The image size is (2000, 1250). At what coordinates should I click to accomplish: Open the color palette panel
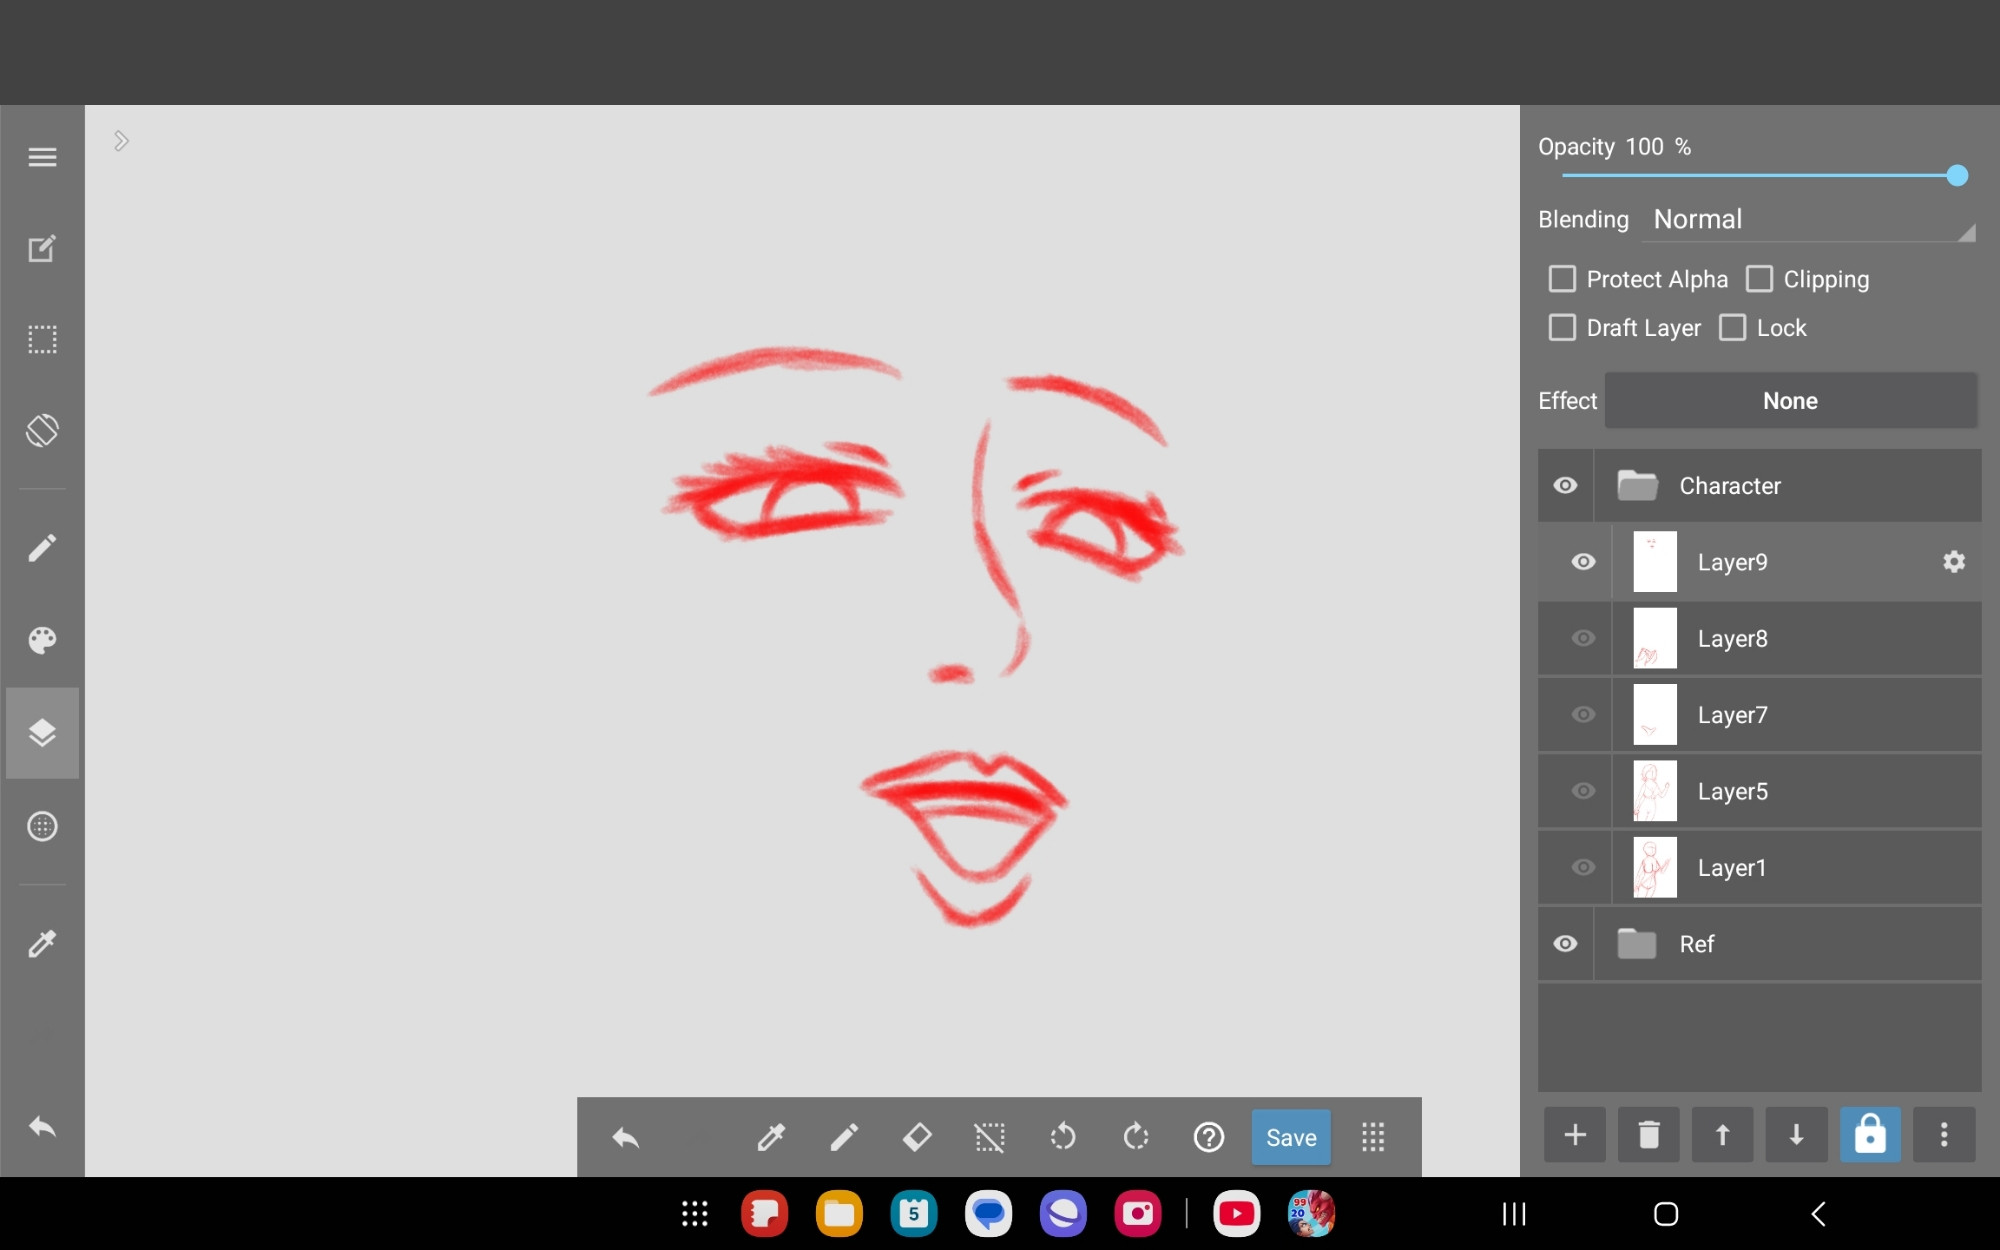[42, 640]
